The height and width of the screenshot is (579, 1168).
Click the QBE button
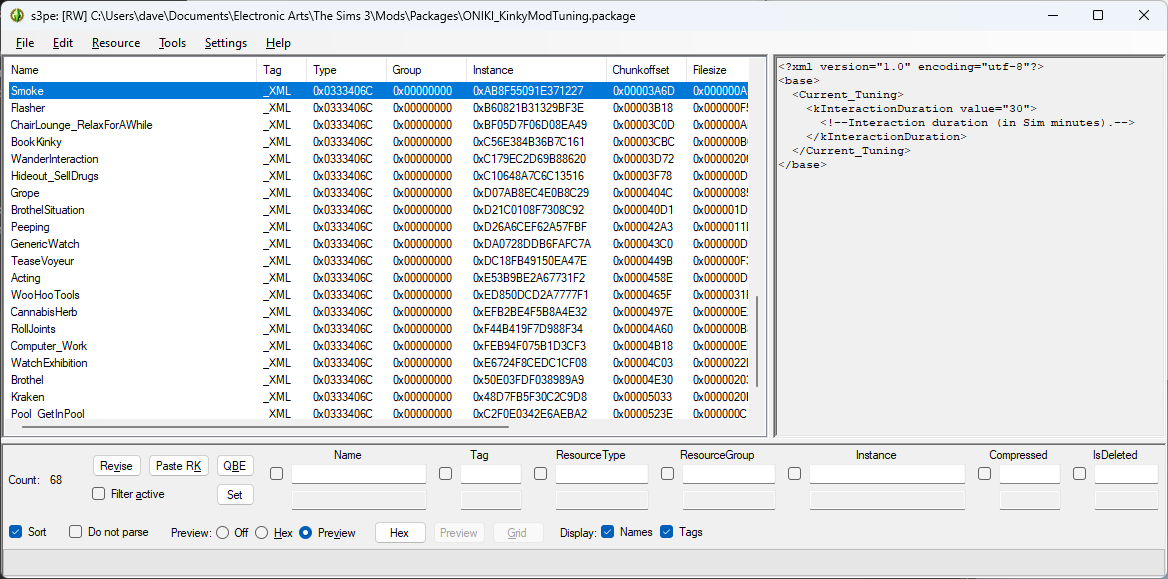(x=235, y=466)
